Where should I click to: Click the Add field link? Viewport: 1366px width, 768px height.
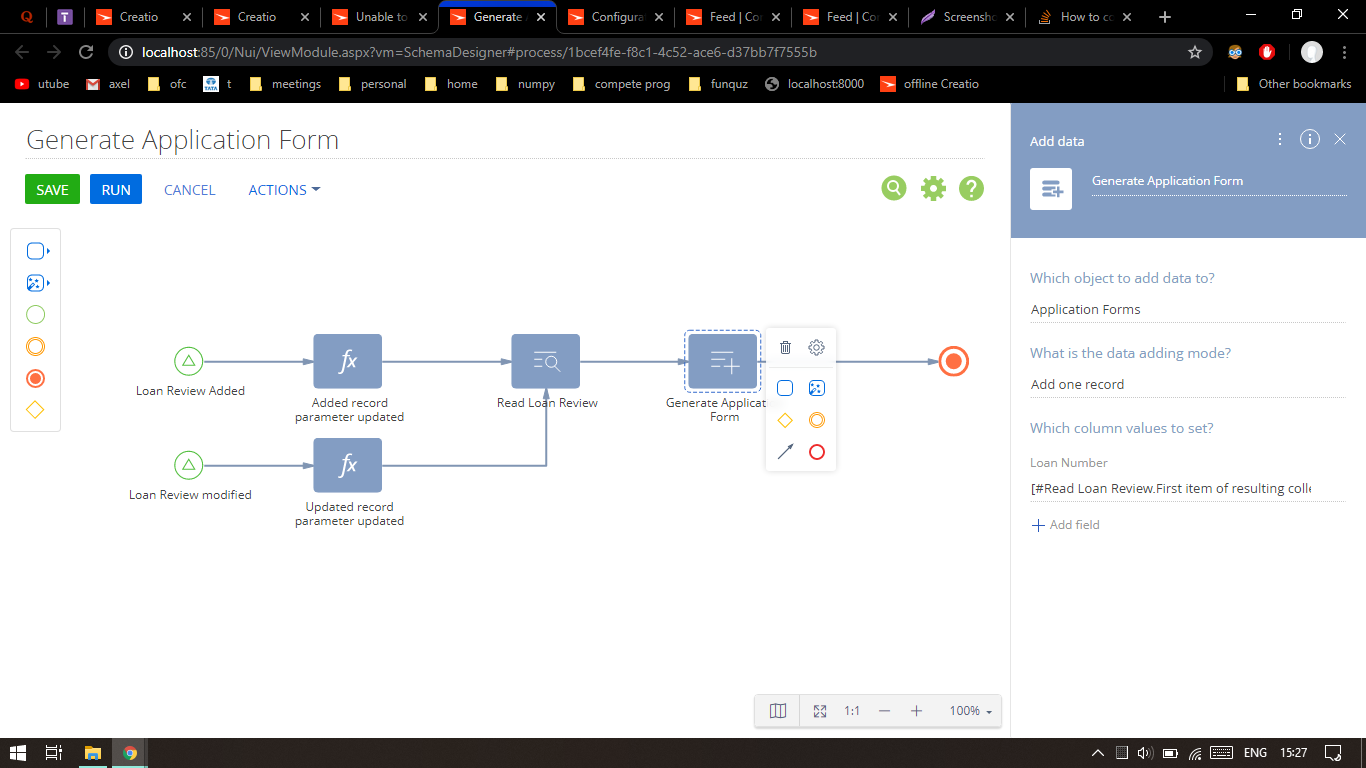[x=1066, y=525]
